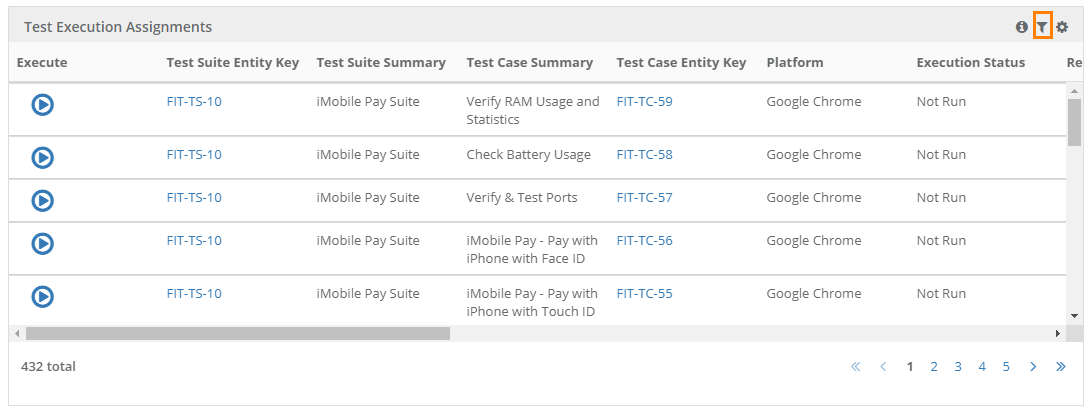Execute test case FIT-TC-56

pos(43,243)
